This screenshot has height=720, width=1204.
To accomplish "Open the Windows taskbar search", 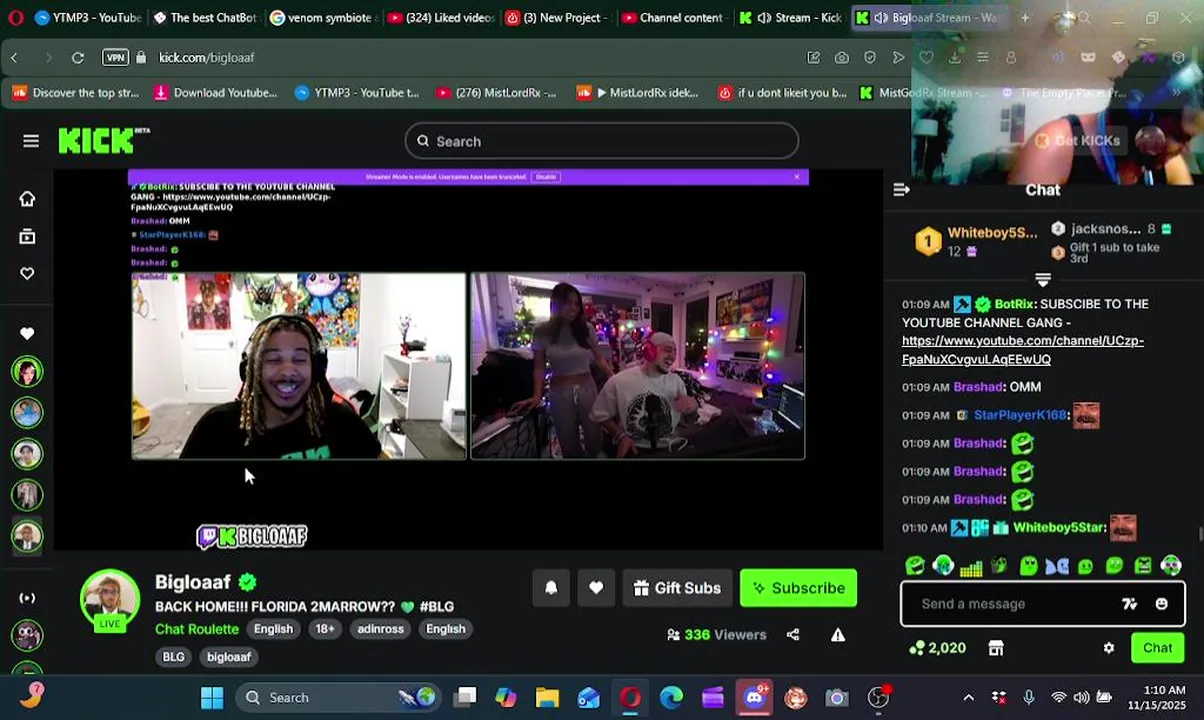I will [x=340, y=698].
